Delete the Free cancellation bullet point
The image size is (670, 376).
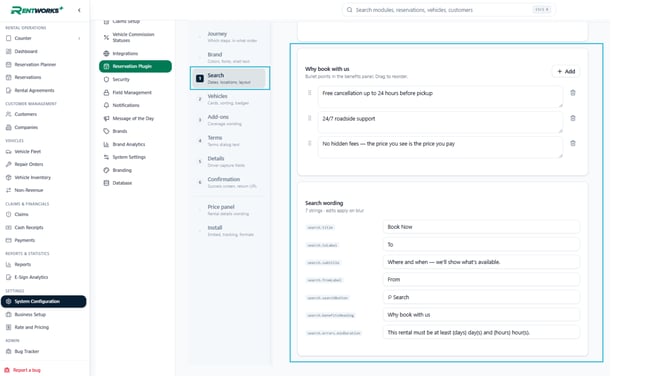coord(573,93)
